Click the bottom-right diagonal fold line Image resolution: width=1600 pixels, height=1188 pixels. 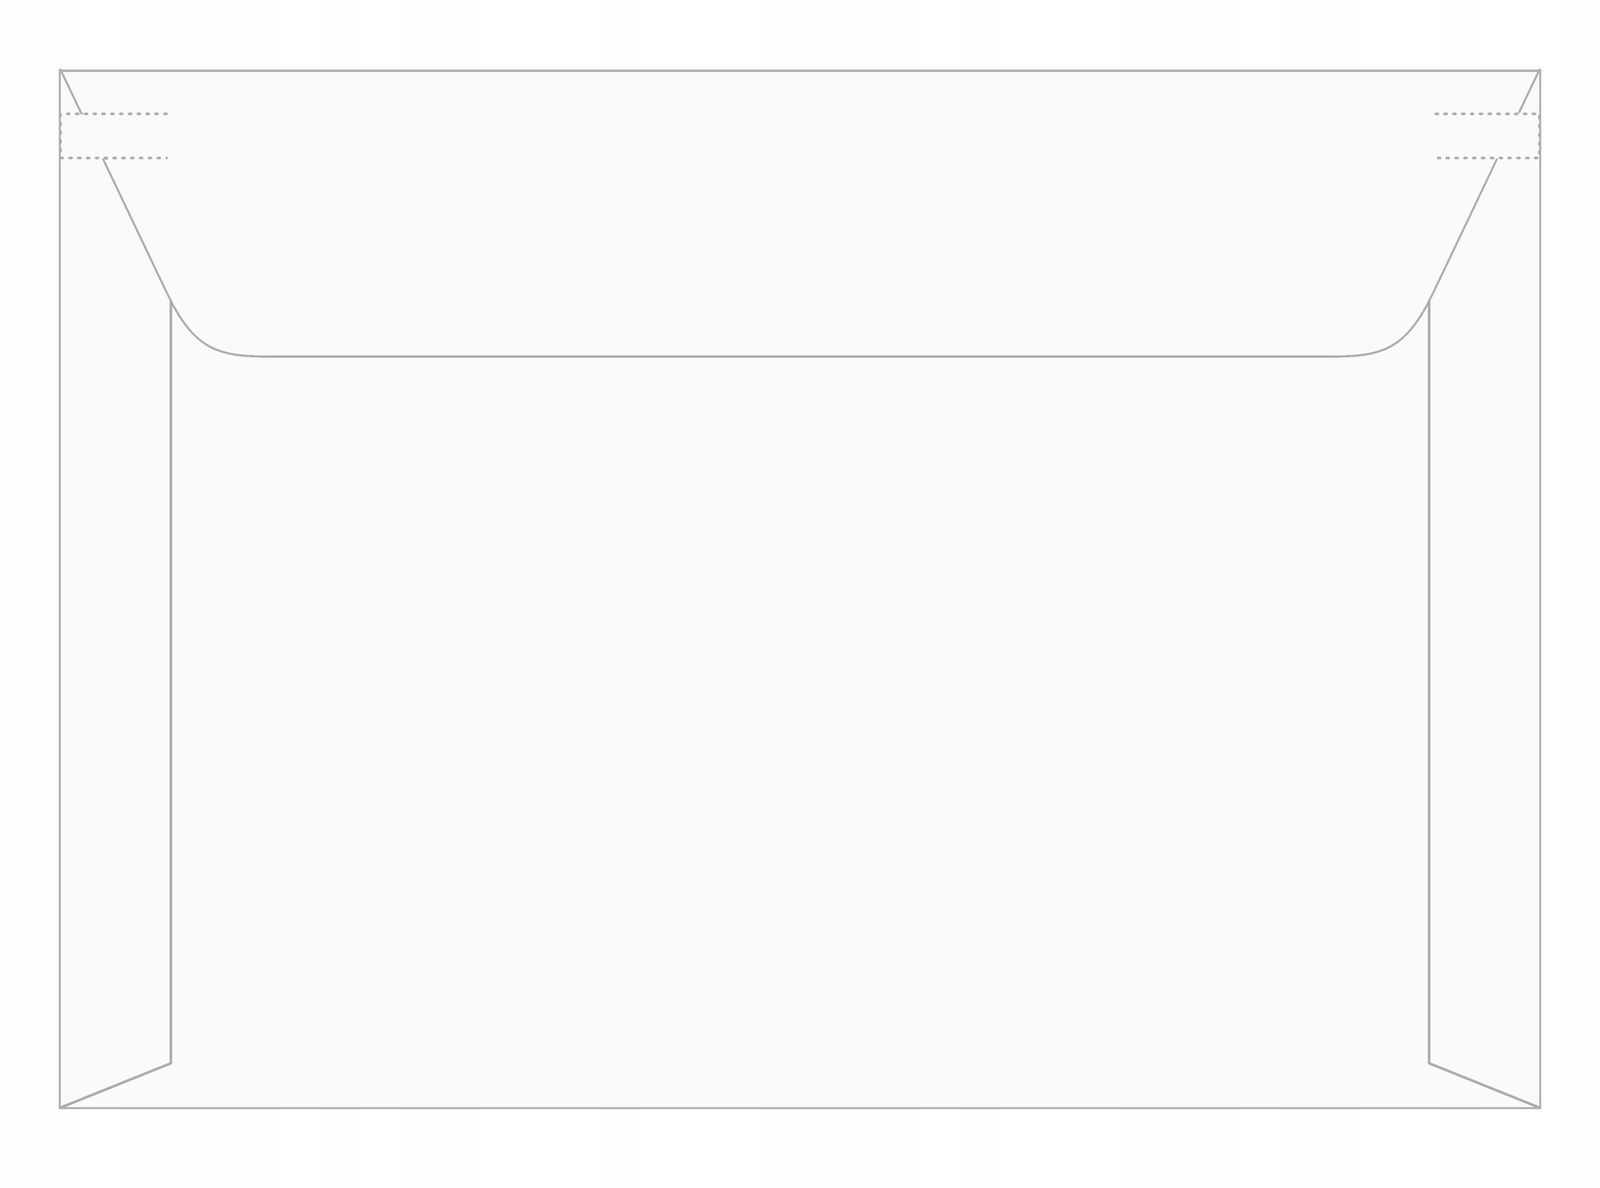point(1485,1085)
